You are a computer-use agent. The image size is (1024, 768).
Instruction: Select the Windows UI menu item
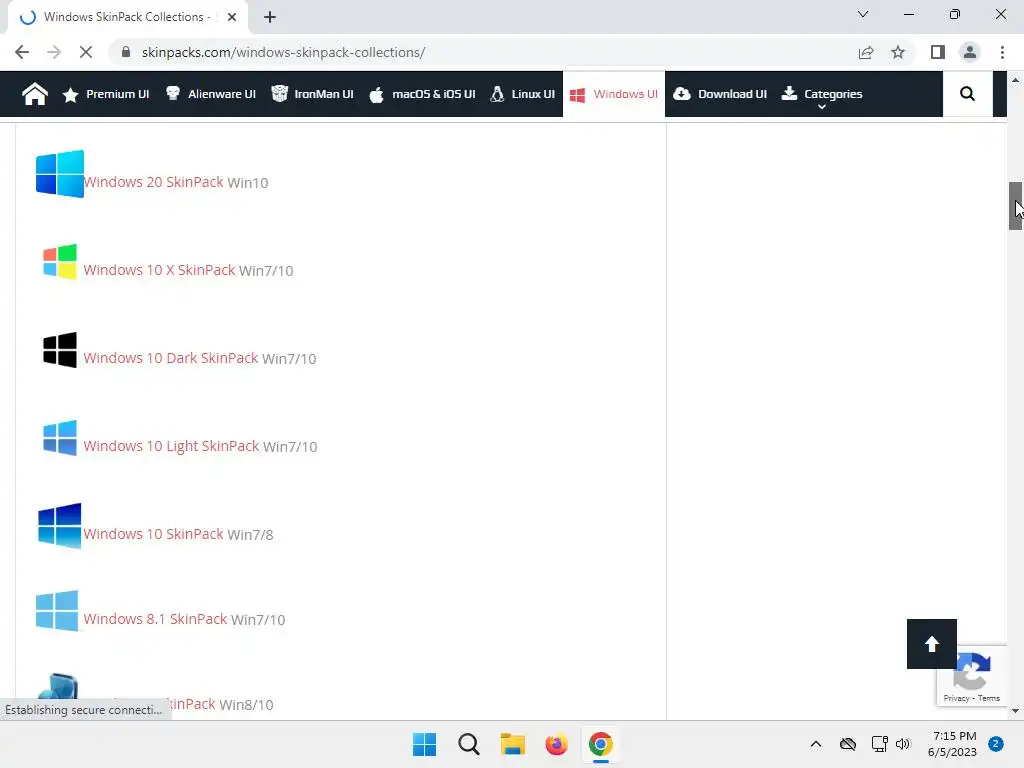(x=614, y=94)
